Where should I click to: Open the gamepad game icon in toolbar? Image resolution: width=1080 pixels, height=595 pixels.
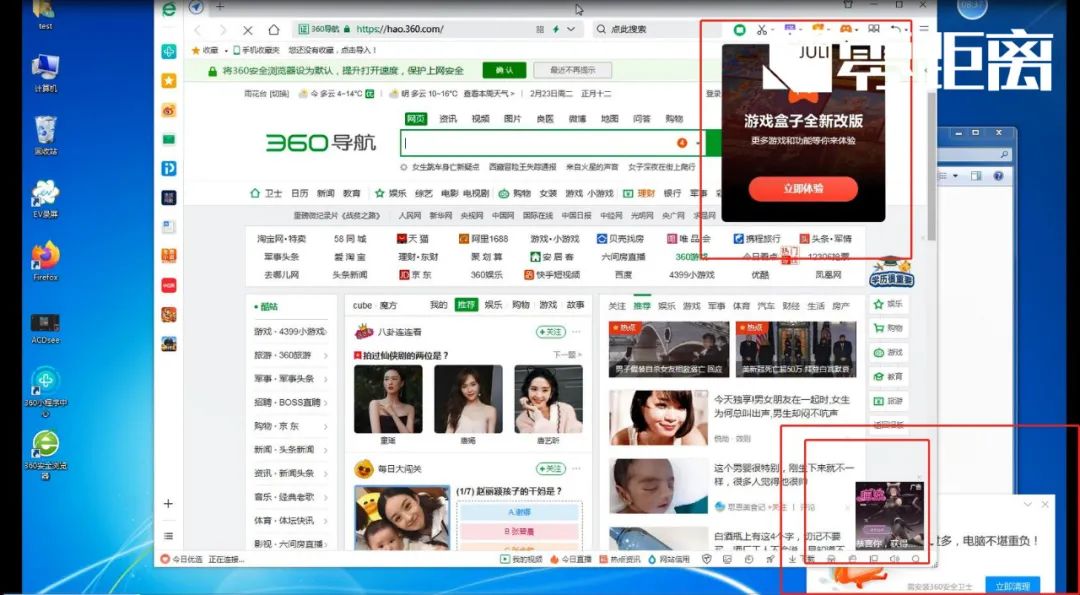845,30
